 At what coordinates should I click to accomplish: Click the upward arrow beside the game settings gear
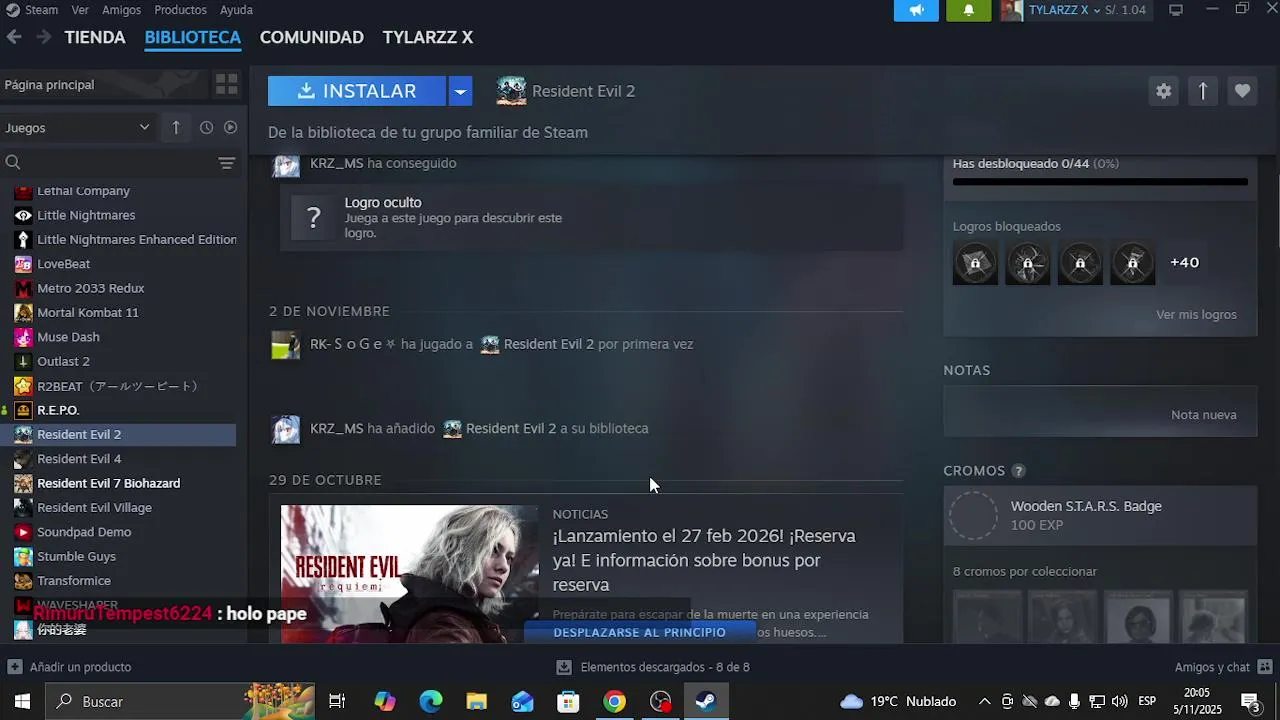point(1203,91)
